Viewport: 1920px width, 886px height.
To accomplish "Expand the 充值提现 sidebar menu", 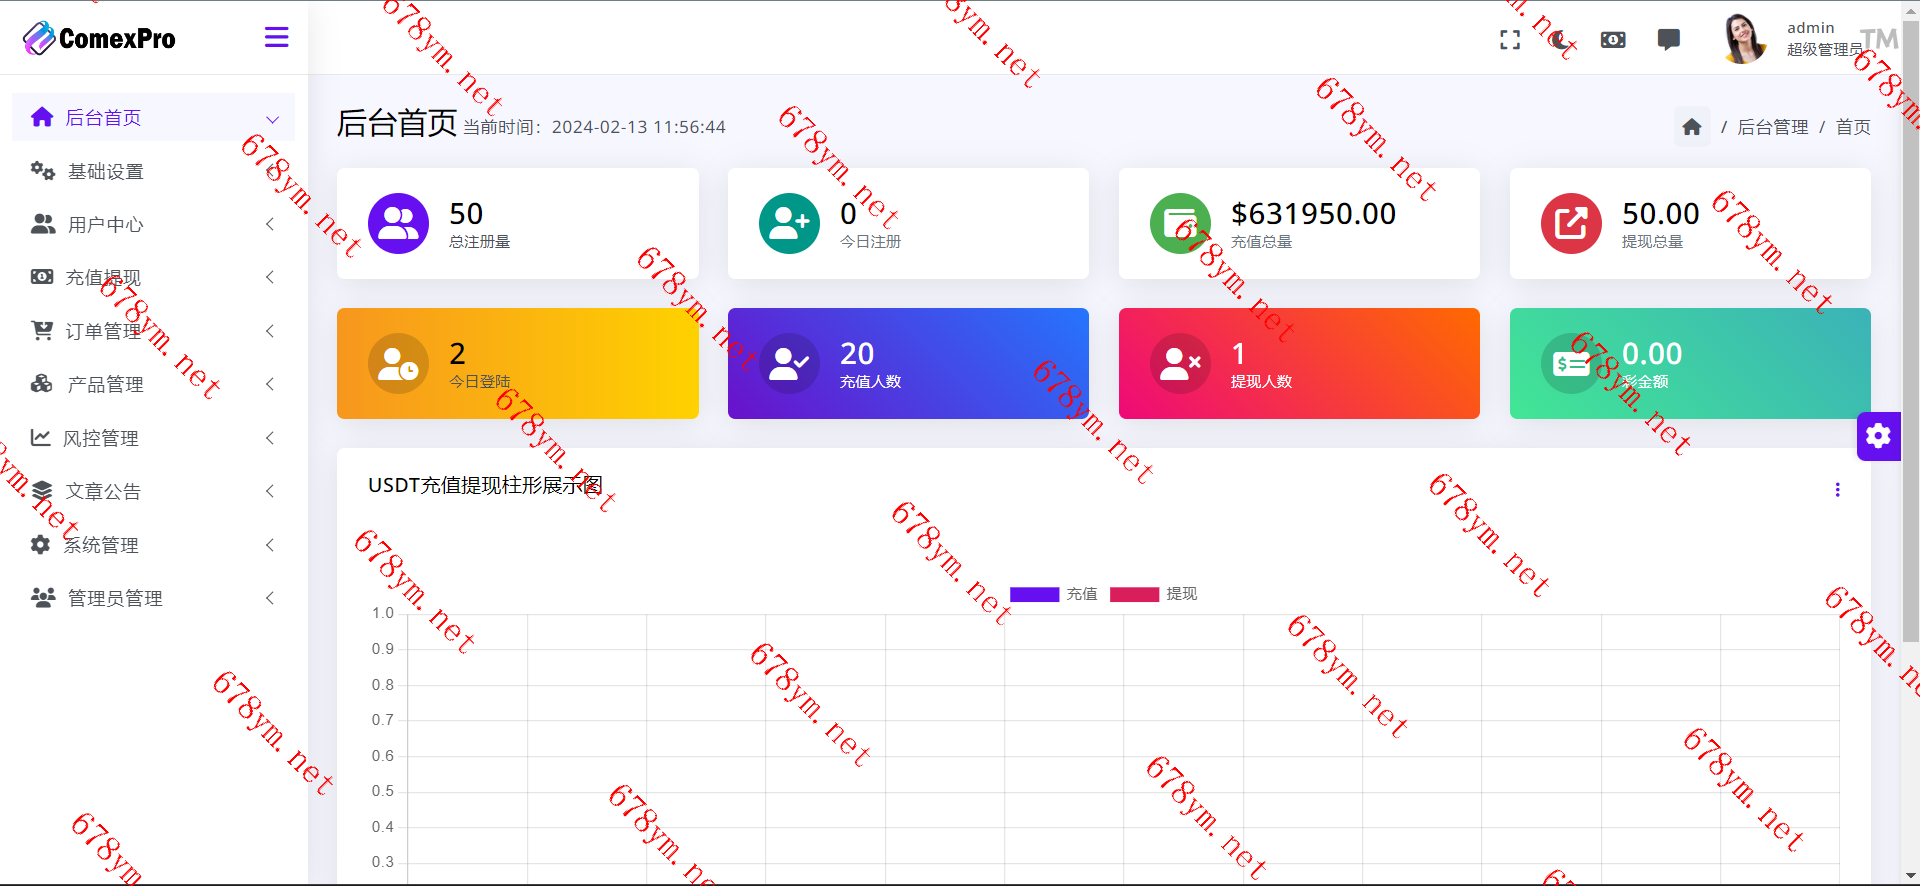I will coord(152,278).
